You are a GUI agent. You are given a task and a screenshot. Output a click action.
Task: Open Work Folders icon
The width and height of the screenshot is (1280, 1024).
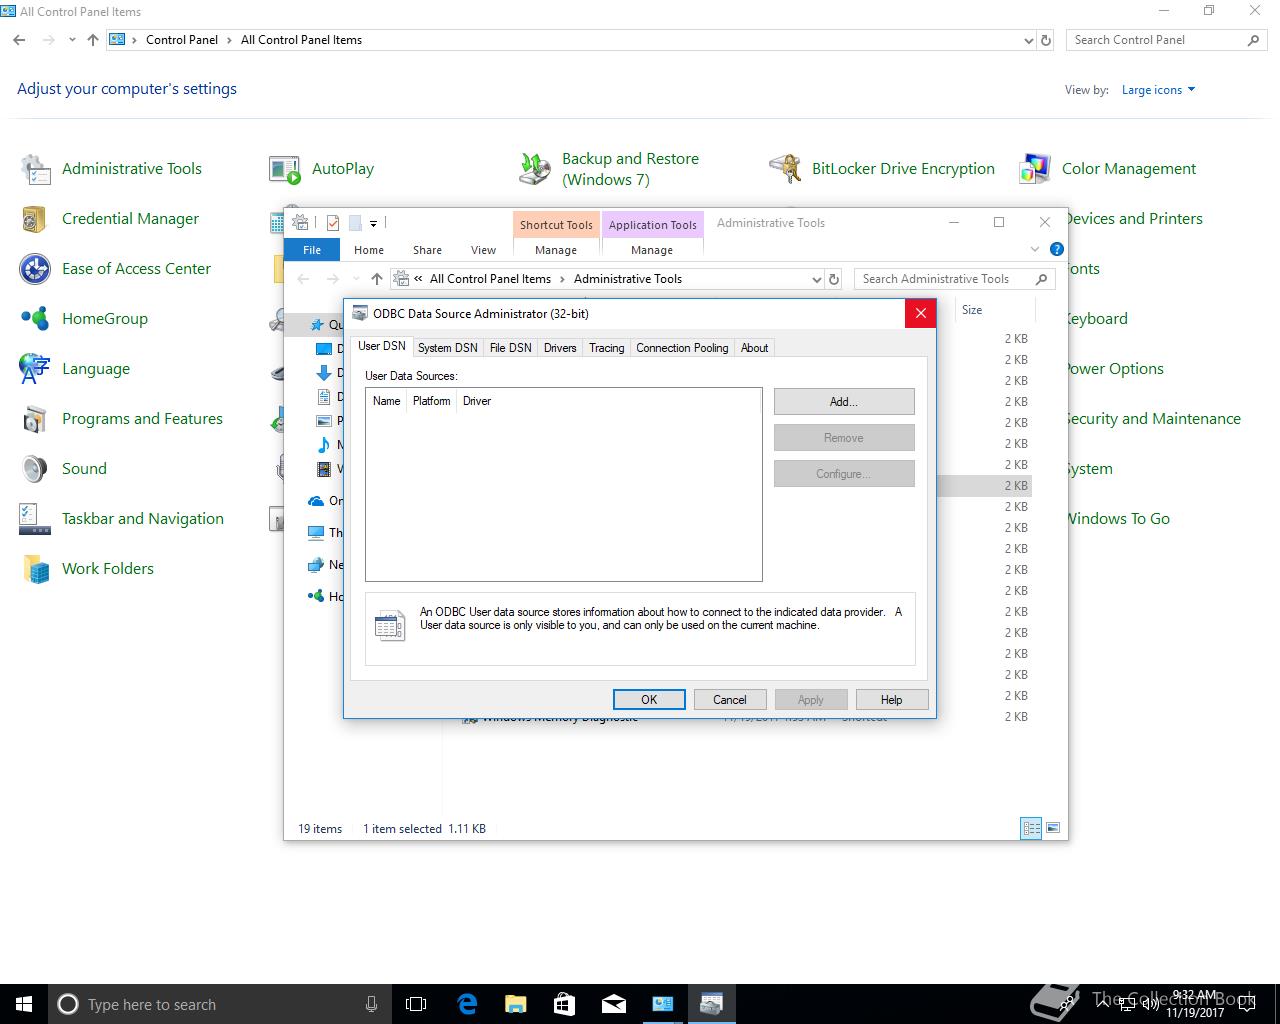coord(35,569)
